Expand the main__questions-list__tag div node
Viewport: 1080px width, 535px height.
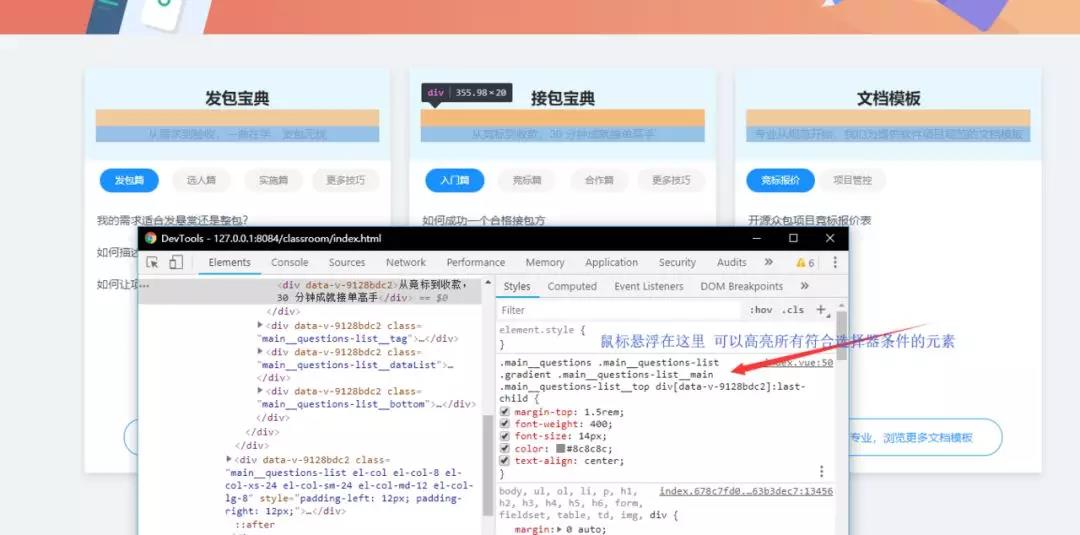tap(261, 325)
